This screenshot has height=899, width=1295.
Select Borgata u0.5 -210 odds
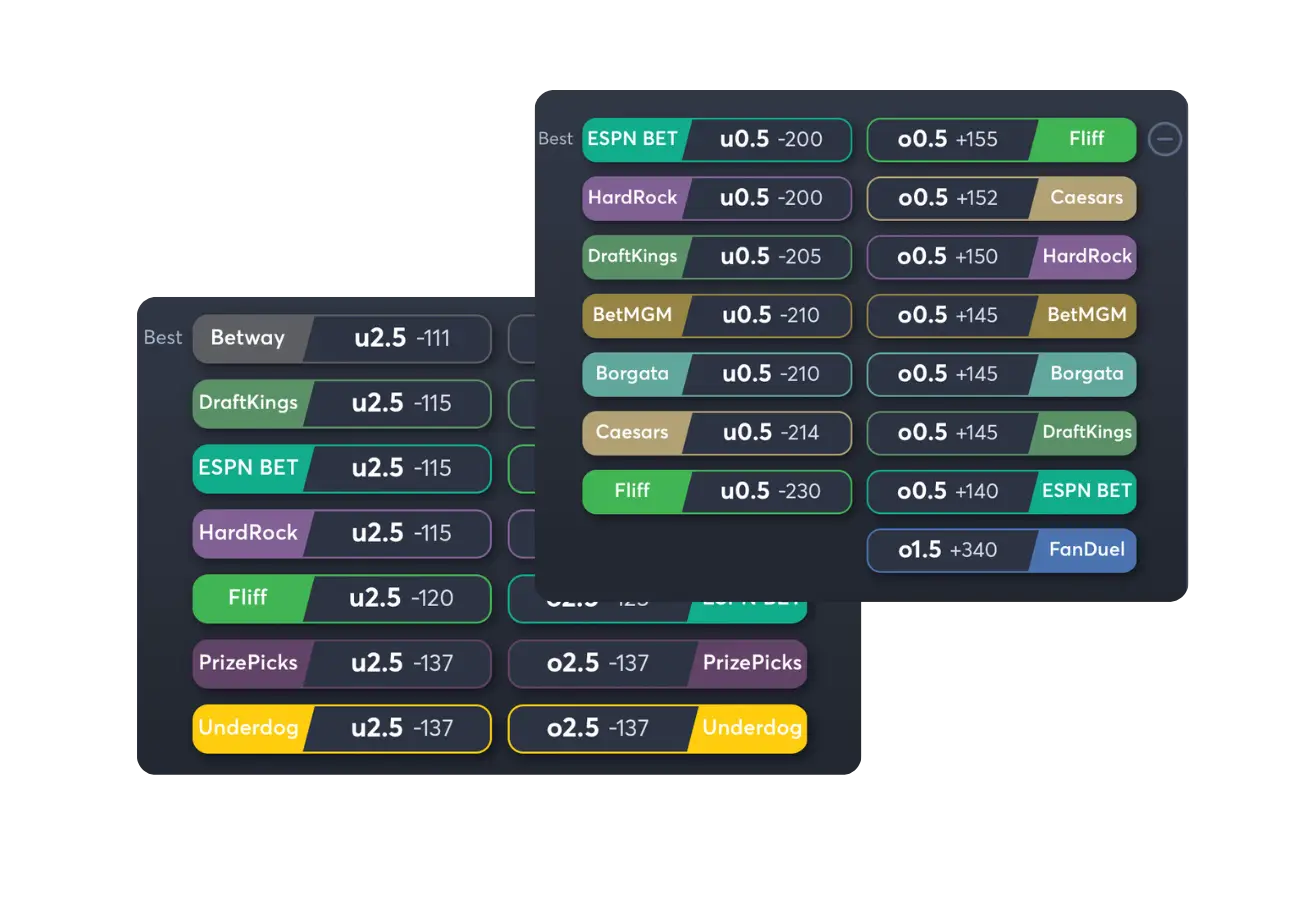[x=717, y=374]
